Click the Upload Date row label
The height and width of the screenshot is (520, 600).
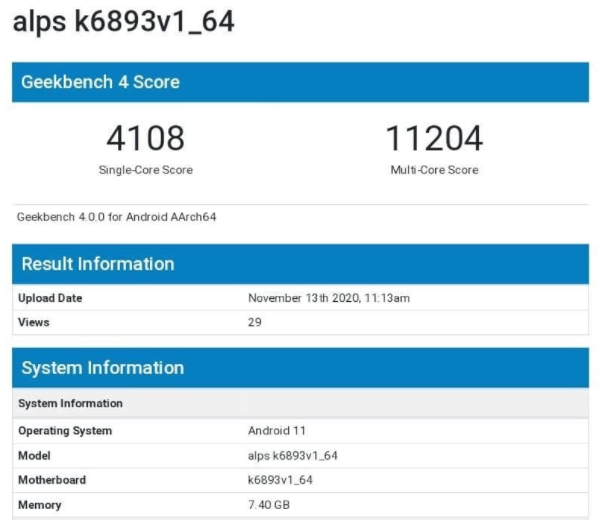point(50,298)
